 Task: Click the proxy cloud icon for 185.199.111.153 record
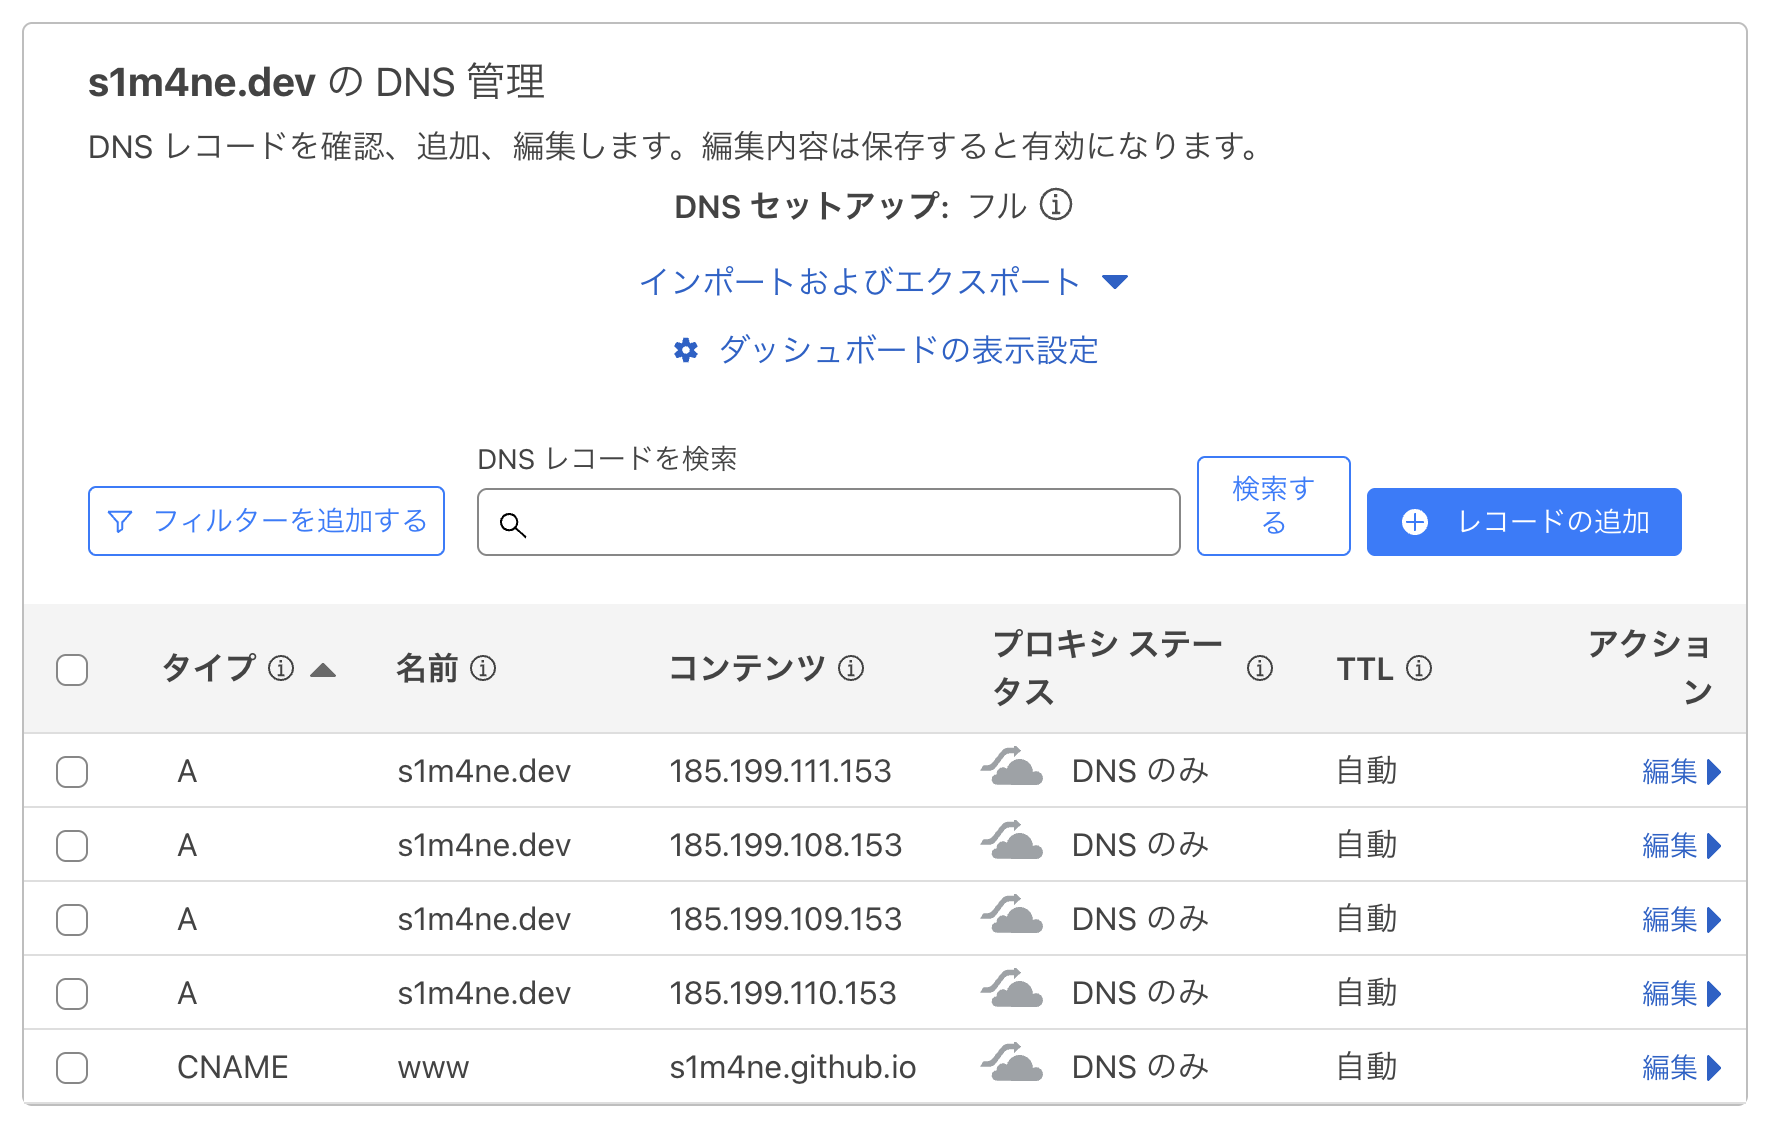1012,770
